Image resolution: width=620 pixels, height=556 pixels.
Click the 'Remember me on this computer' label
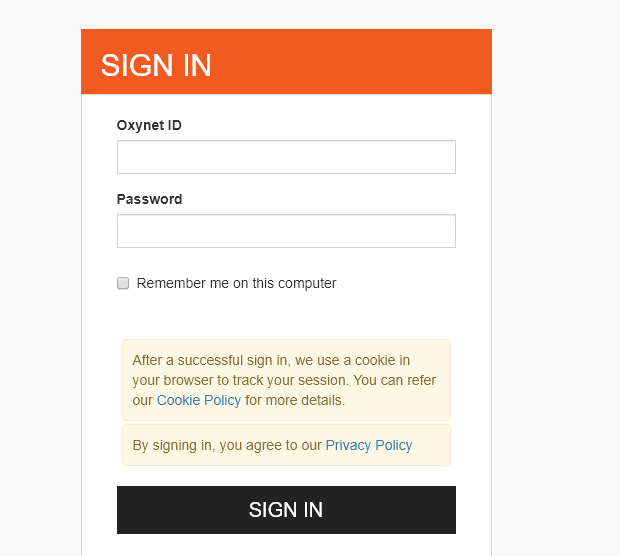point(236,283)
